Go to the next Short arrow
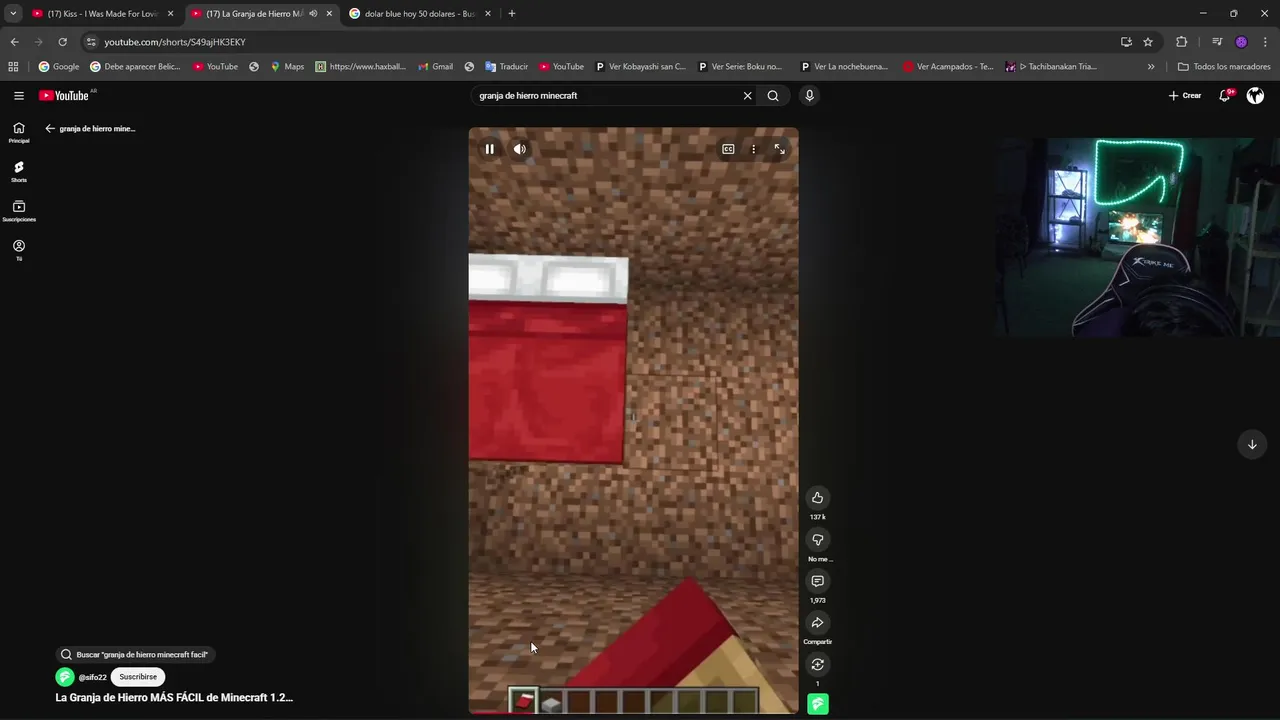1280x720 pixels. [1251, 445]
